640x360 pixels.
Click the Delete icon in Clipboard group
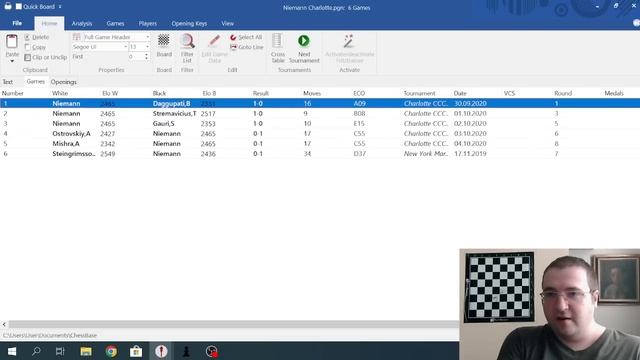(27, 37)
